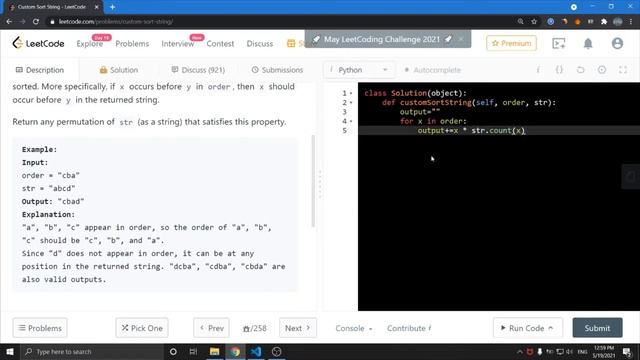Open a new browser tab
This screenshot has width=640, height=360.
pyautogui.click(x=112, y=7)
